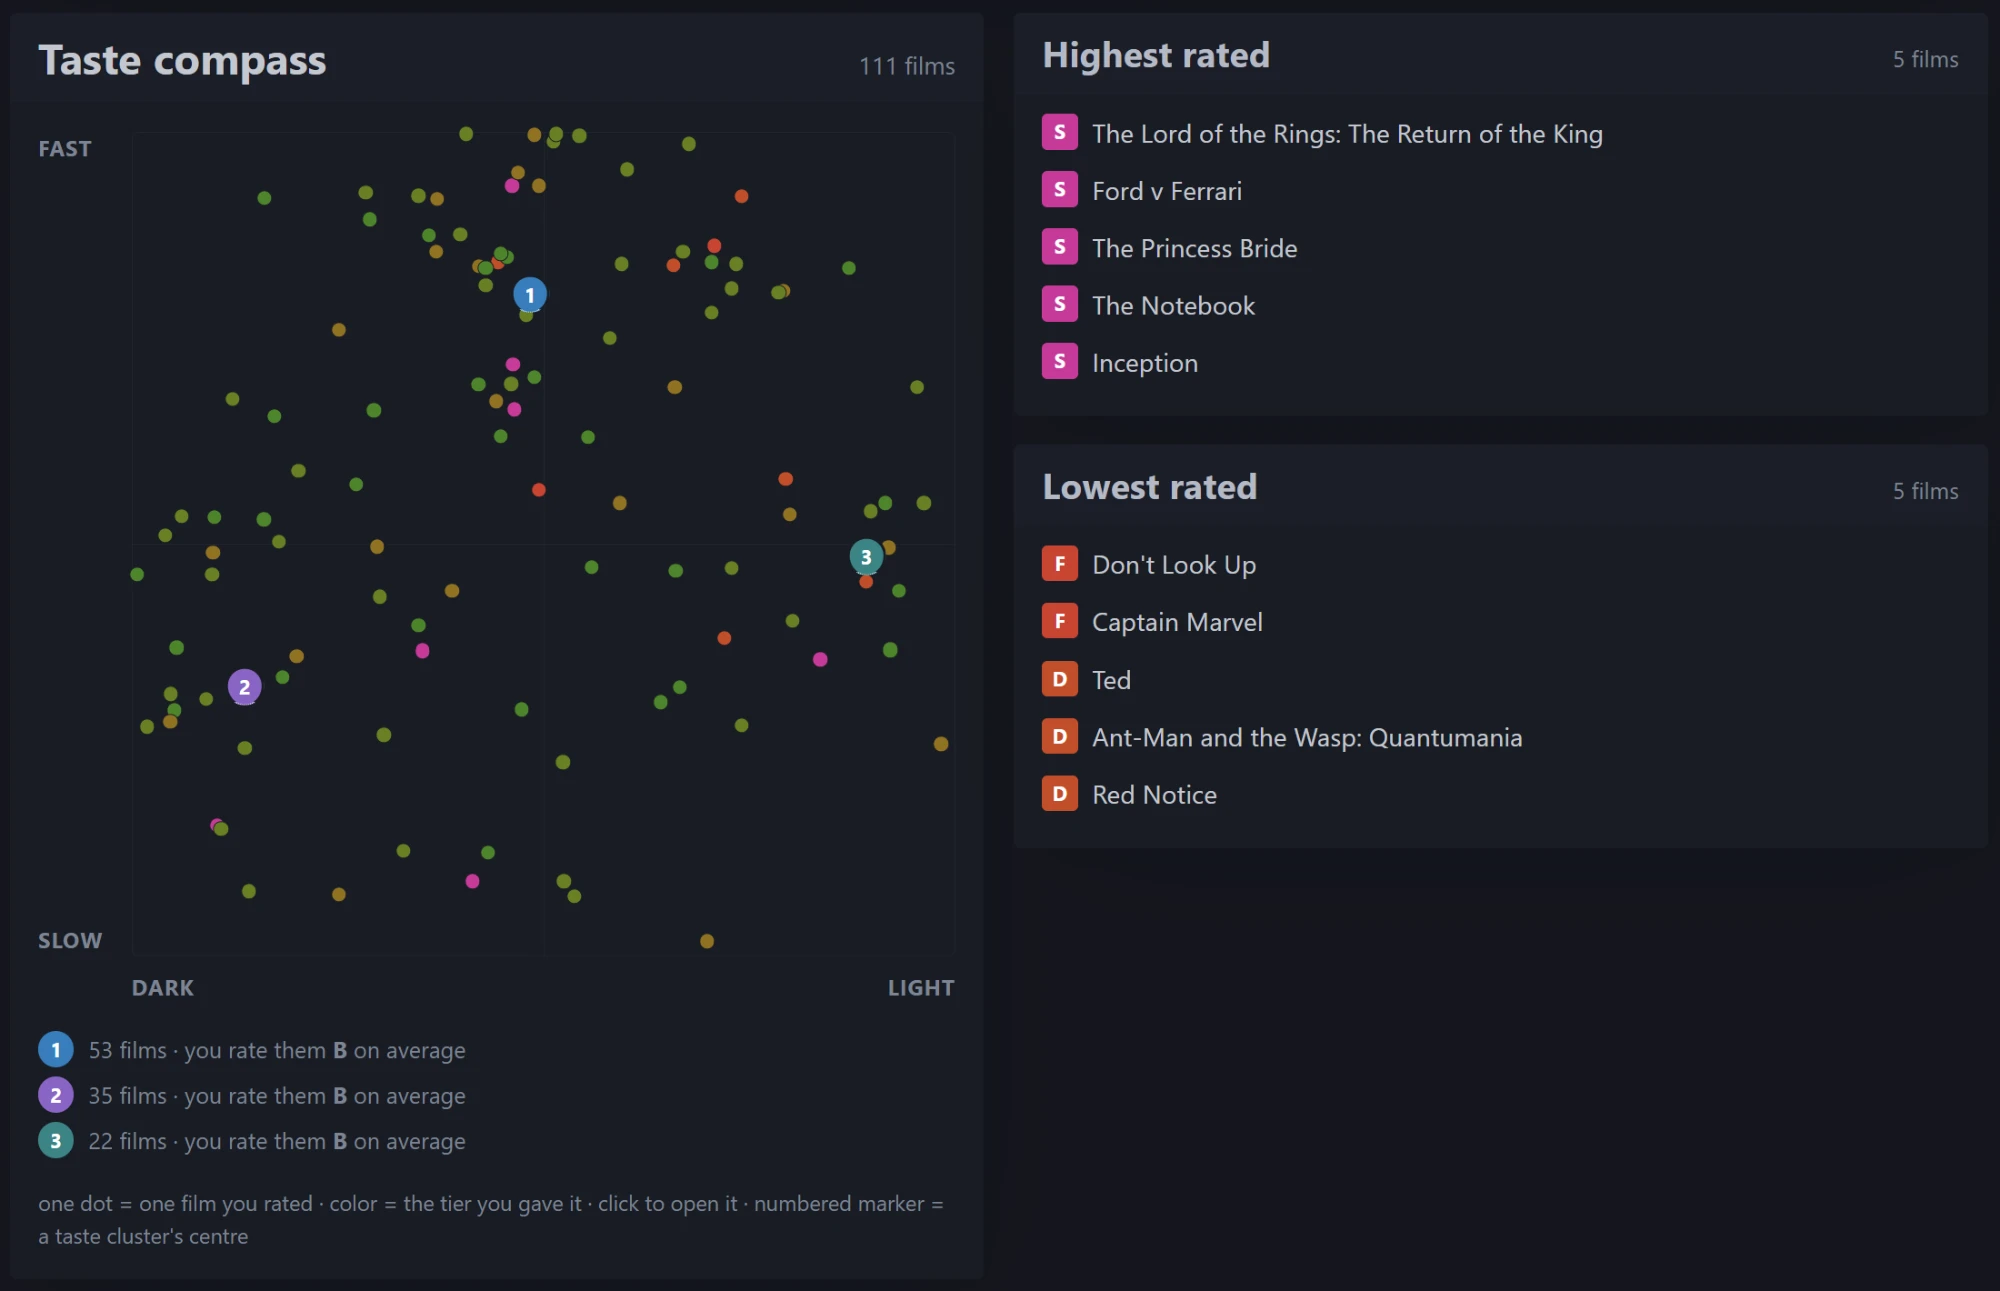Screen dimensions: 2000x1291
Task: Click the '5 films' count in Lowest rated
Action: point(1925,492)
